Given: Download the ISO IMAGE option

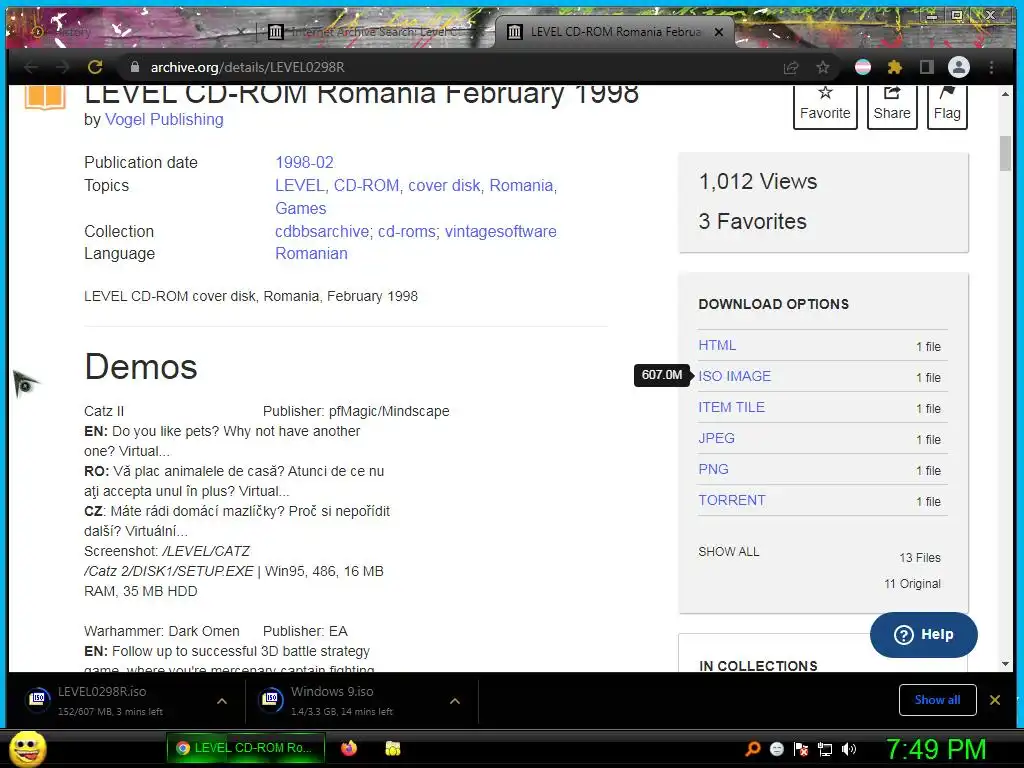Looking at the screenshot, I should pos(735,376).
